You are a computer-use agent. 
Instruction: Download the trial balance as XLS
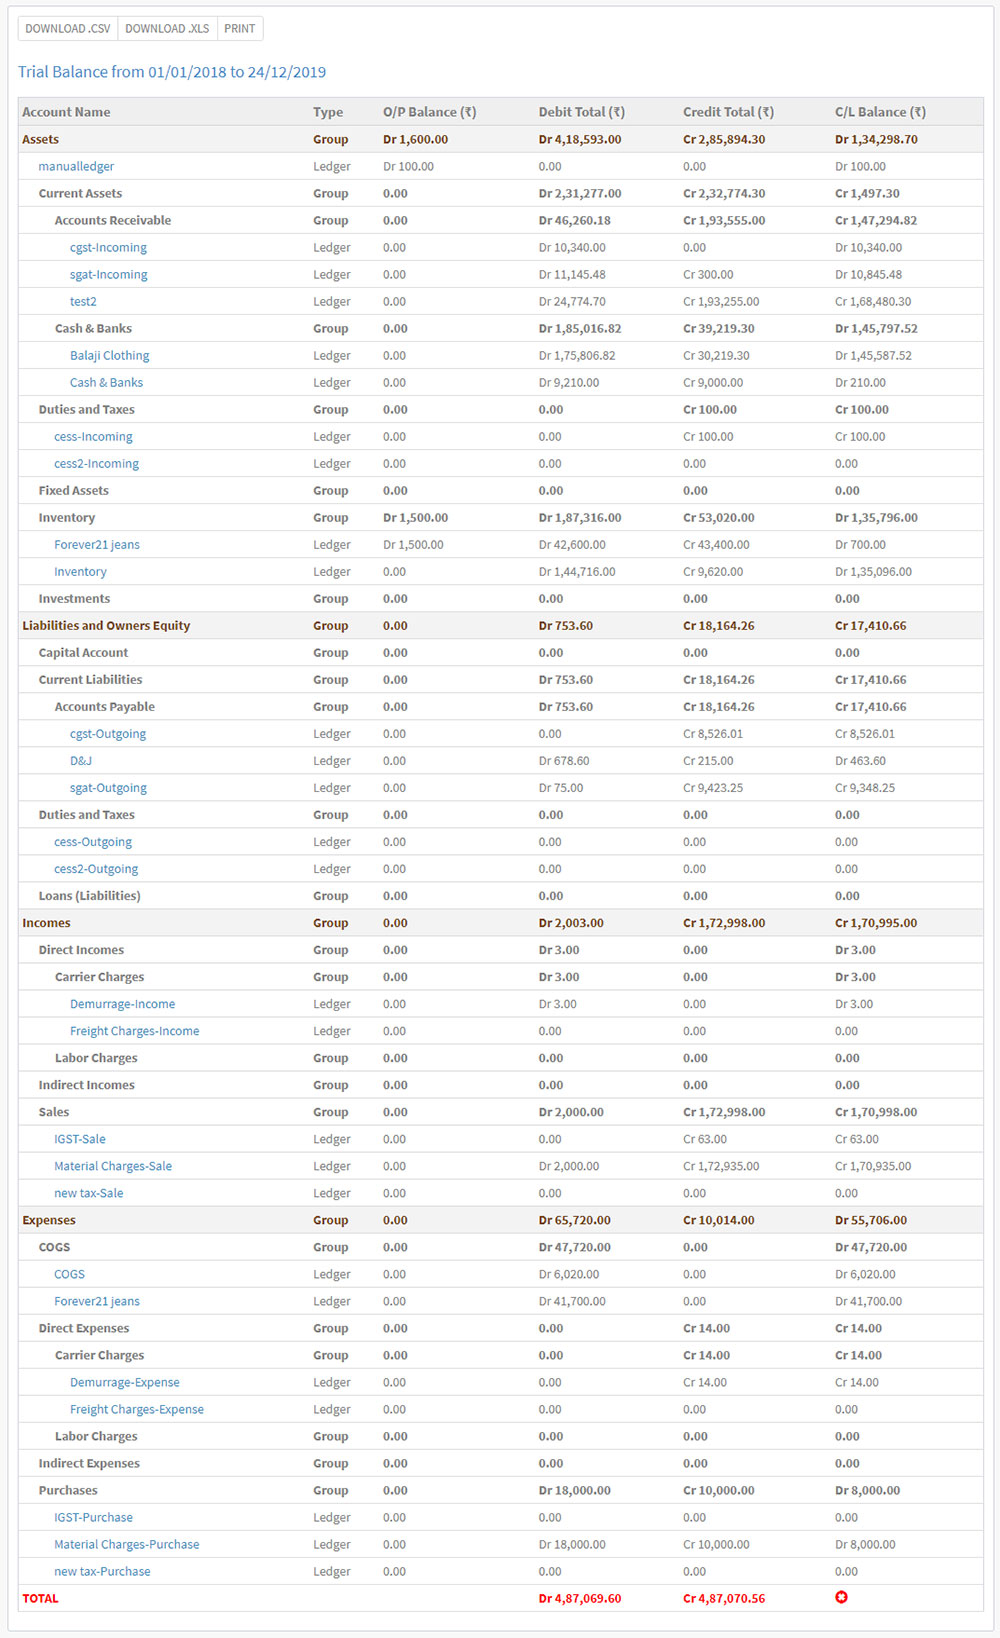pos(167,29)
